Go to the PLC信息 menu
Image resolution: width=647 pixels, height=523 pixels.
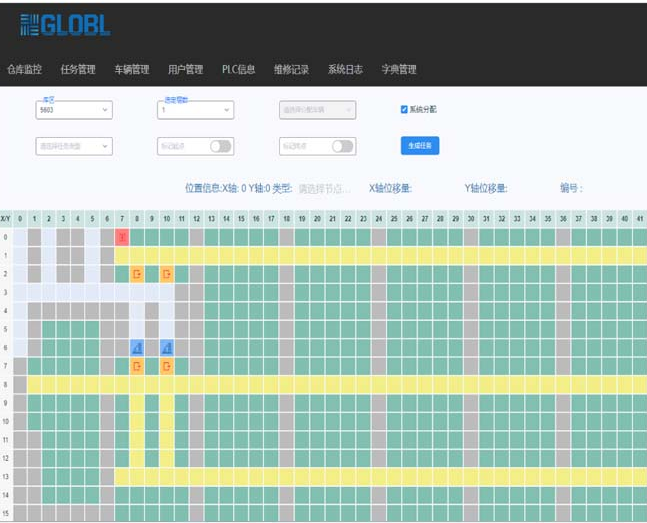point(238,70)
